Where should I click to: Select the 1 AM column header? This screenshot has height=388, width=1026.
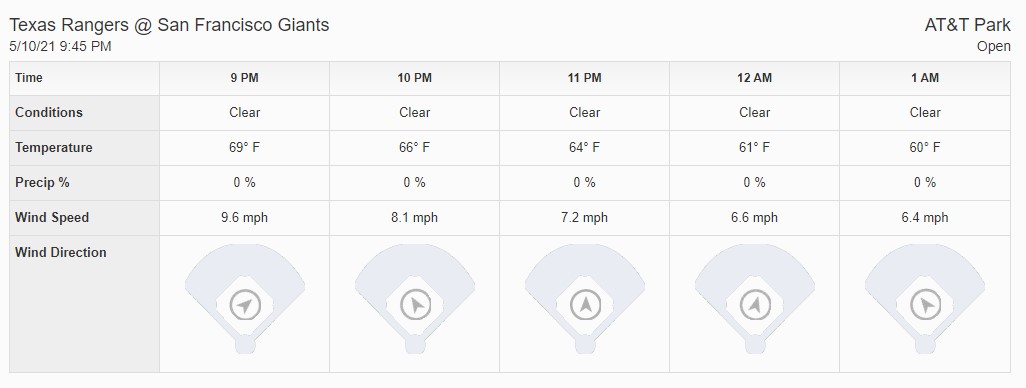point(925,78)
